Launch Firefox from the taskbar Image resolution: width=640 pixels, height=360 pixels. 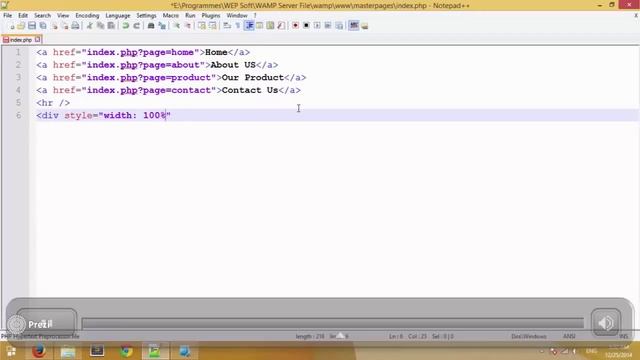click(39, 351)
